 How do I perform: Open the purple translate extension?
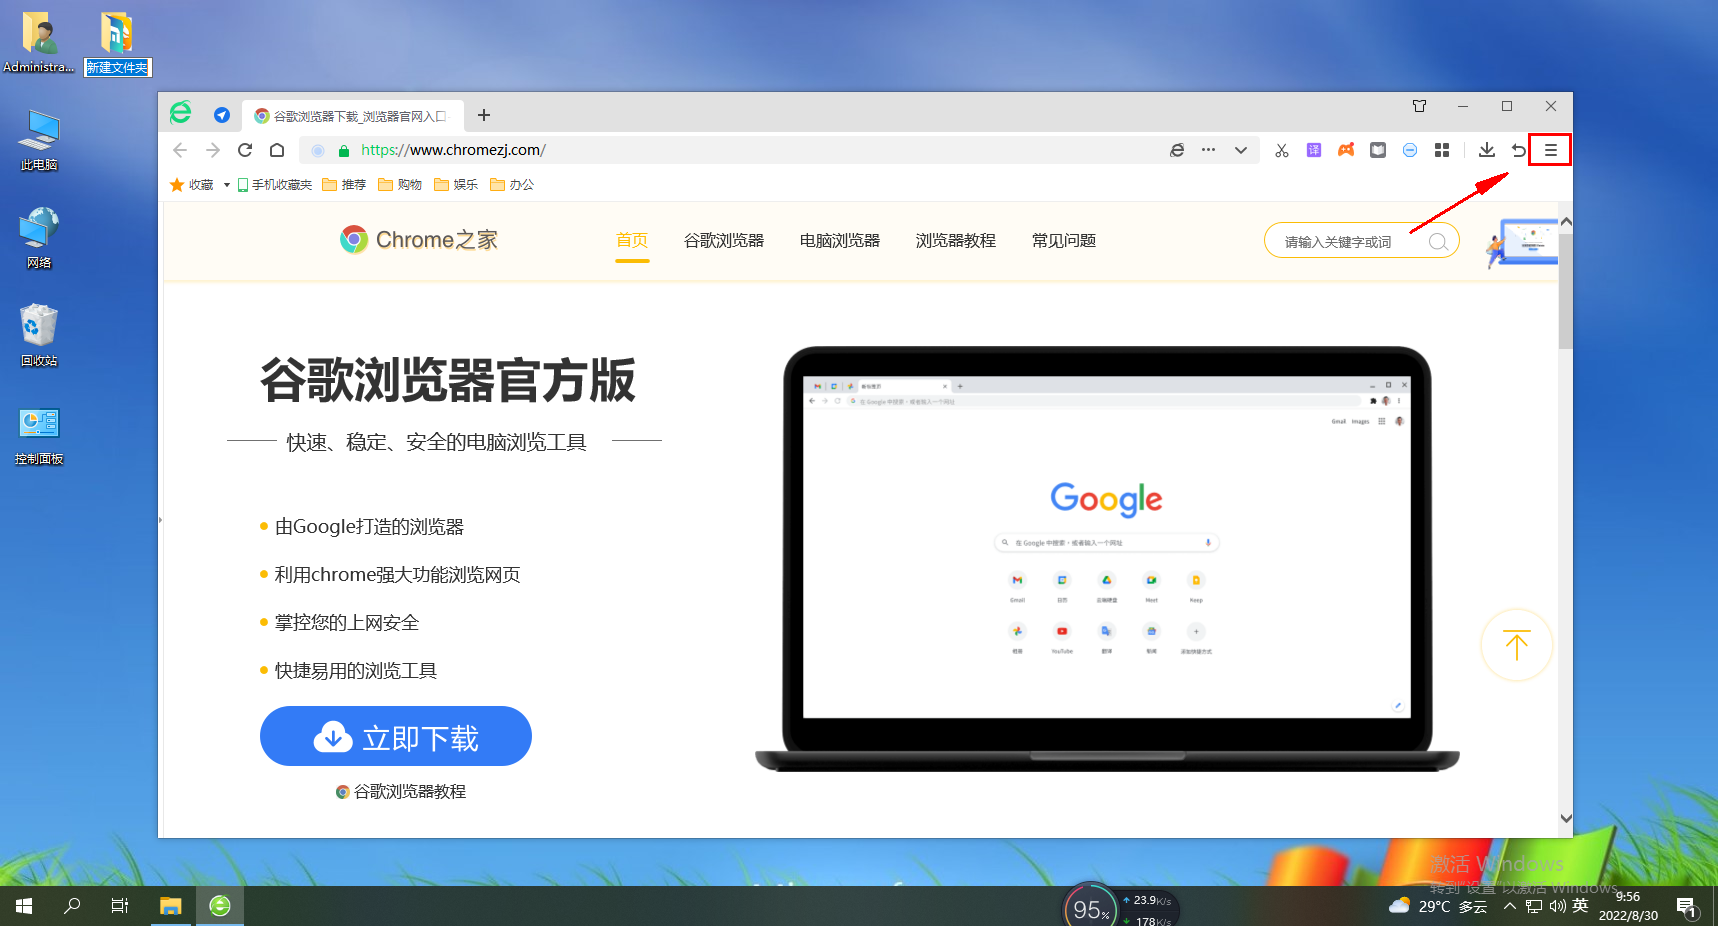pyautogui.click(x=1314, y=150)
